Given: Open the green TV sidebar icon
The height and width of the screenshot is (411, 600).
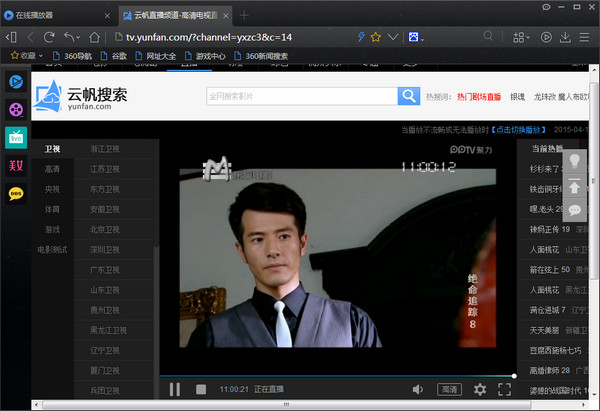Looking at the screenshot, I should 16,137.
